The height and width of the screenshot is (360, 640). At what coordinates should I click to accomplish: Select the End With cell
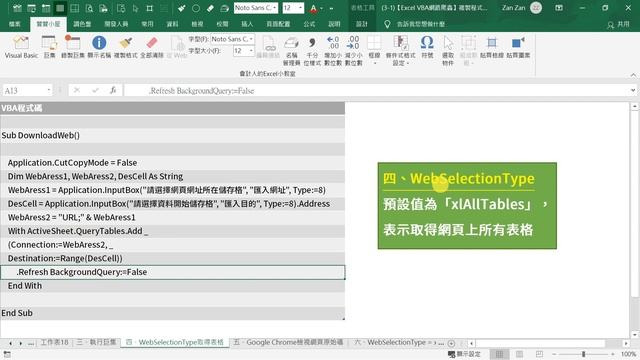point(172,286)
